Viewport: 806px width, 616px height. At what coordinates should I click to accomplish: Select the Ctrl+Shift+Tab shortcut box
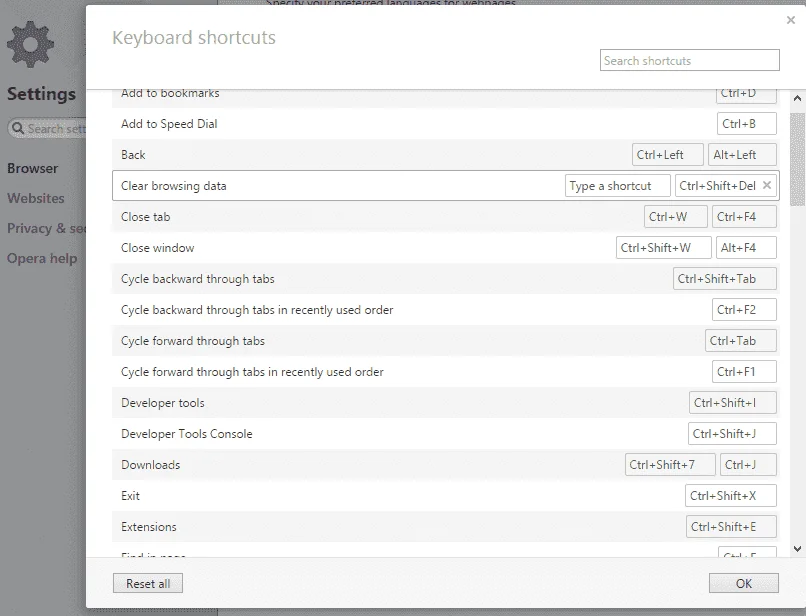coord(725,279)
